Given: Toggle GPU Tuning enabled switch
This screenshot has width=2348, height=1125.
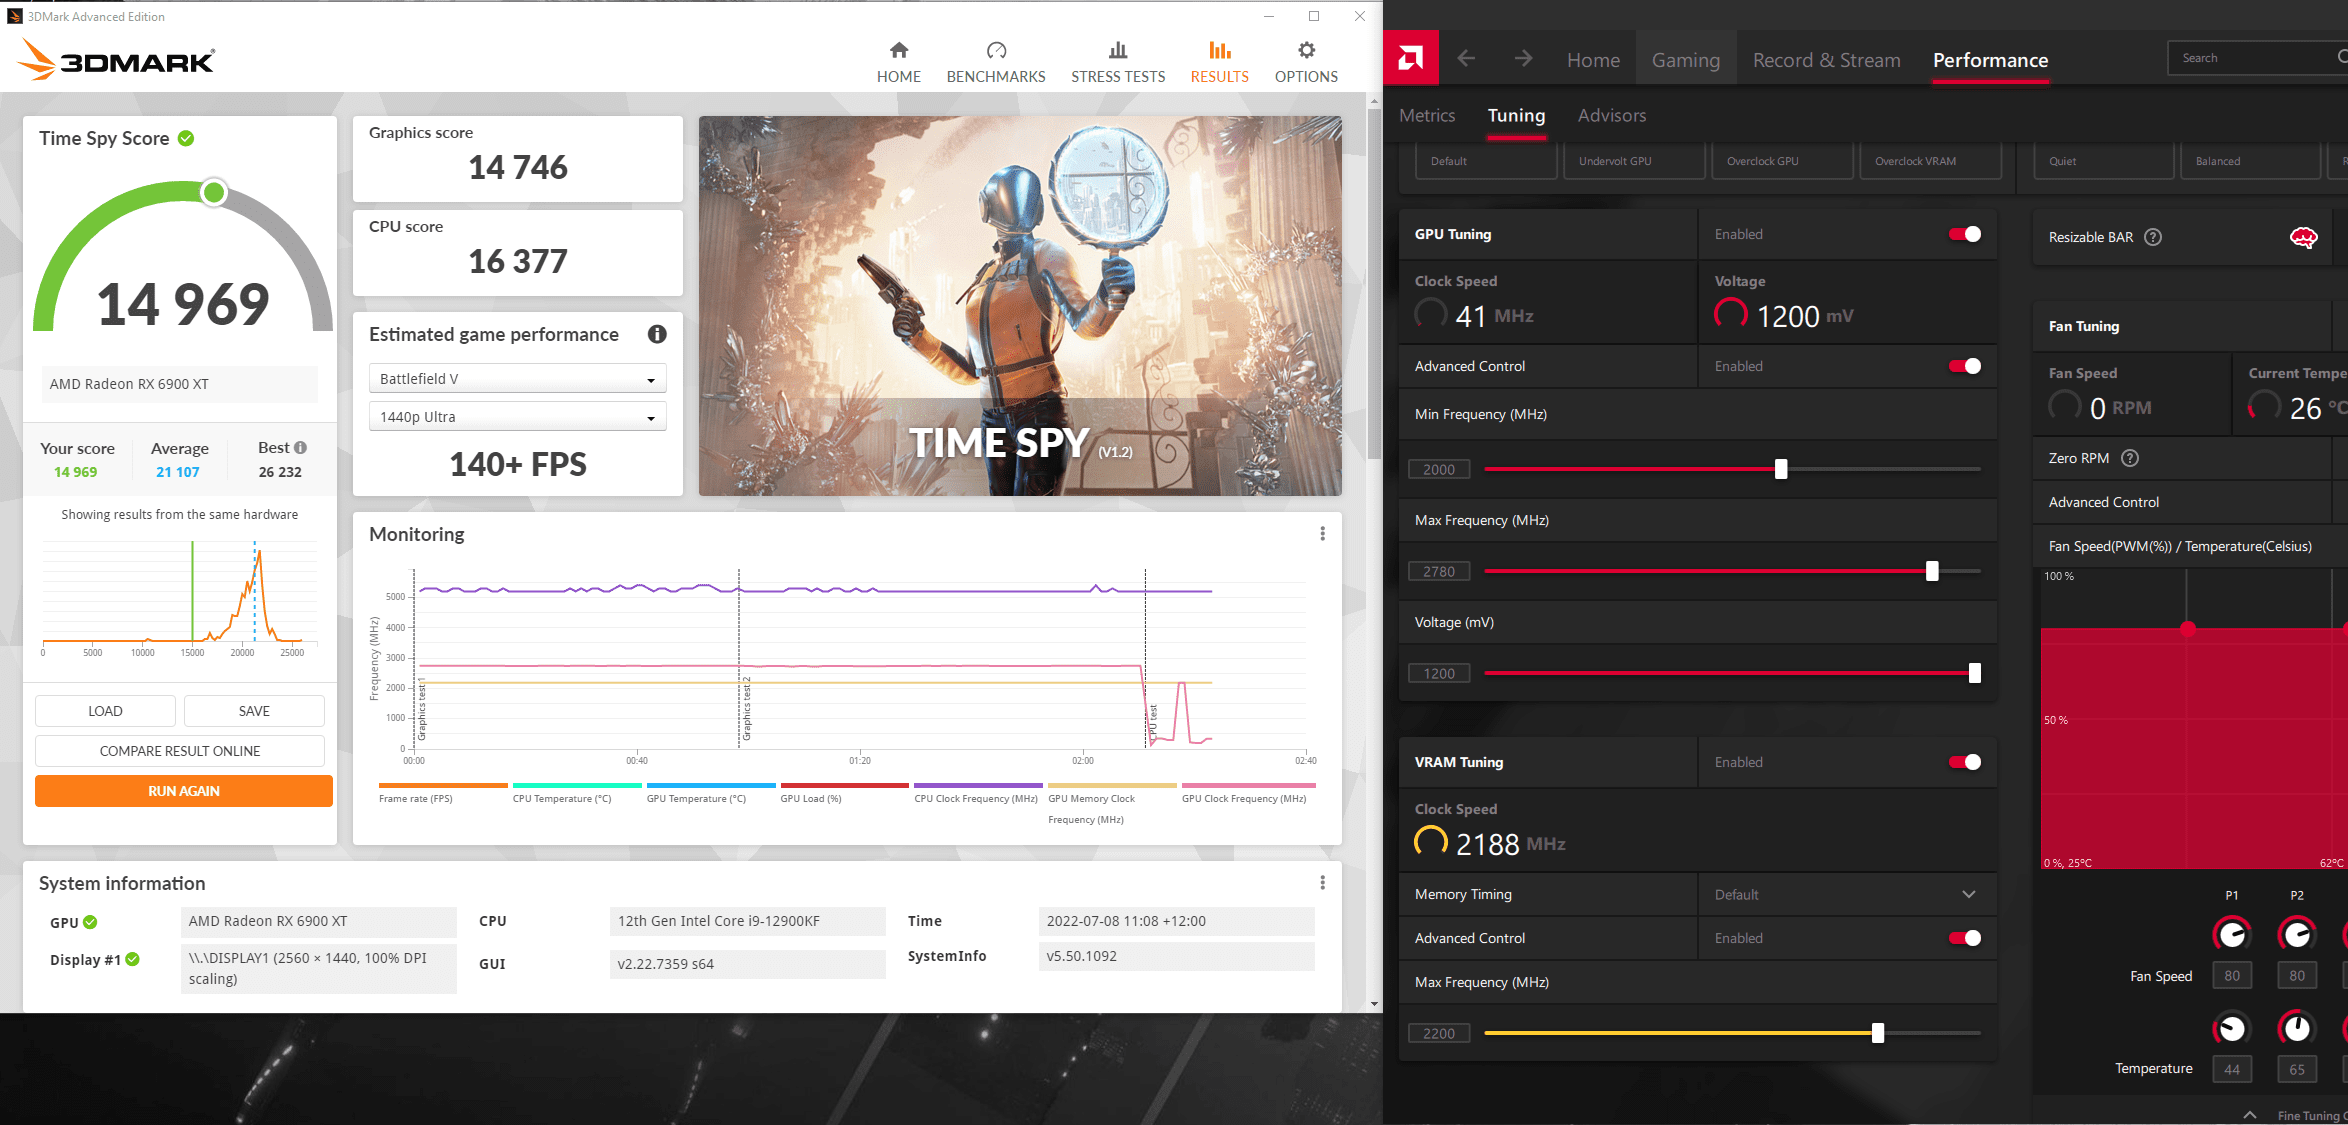Looking at the screenshot, I should (1965, 234).
